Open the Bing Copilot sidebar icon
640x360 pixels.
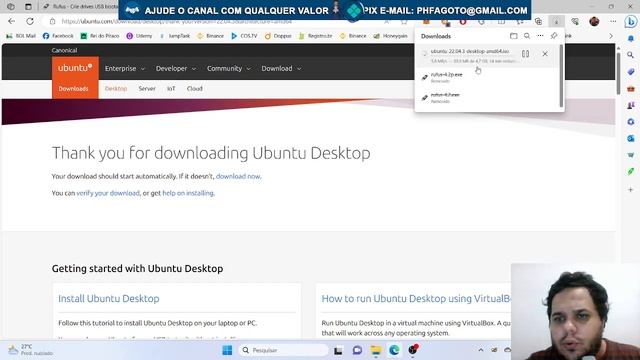(x=631, y=21)
